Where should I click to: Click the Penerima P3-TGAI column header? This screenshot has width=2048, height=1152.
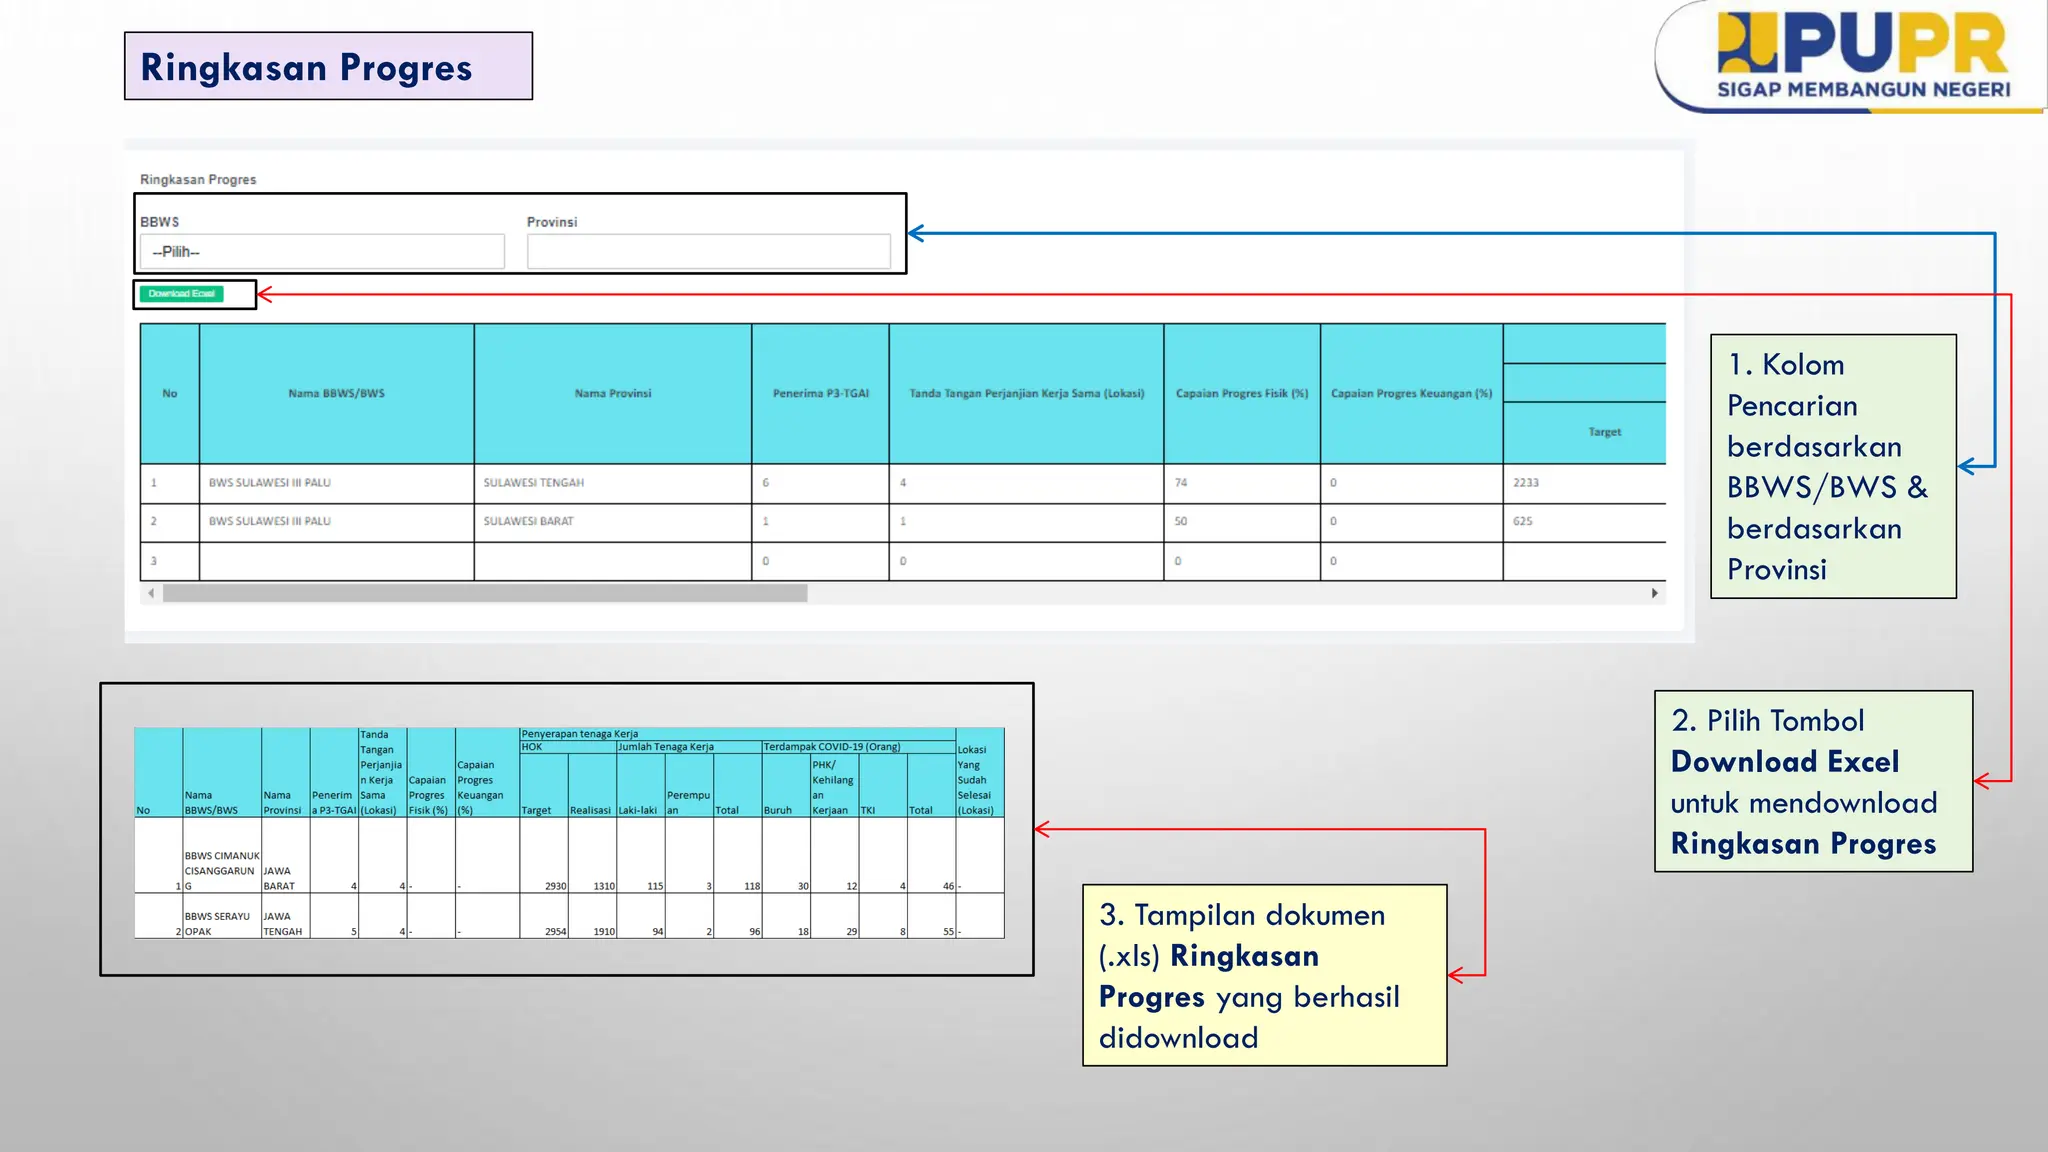(x=820, y=394)
